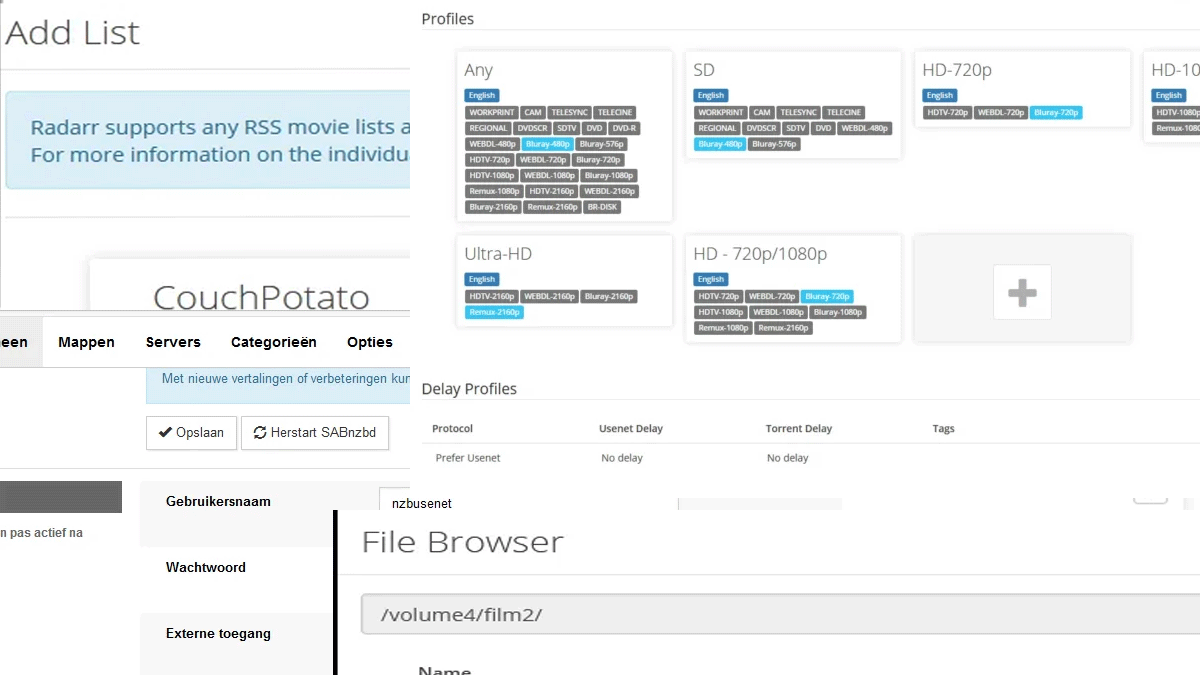Viewport: 1200px width, 675px height.
Task: Open the Servers tab
Action: click(x=173, y=342)
